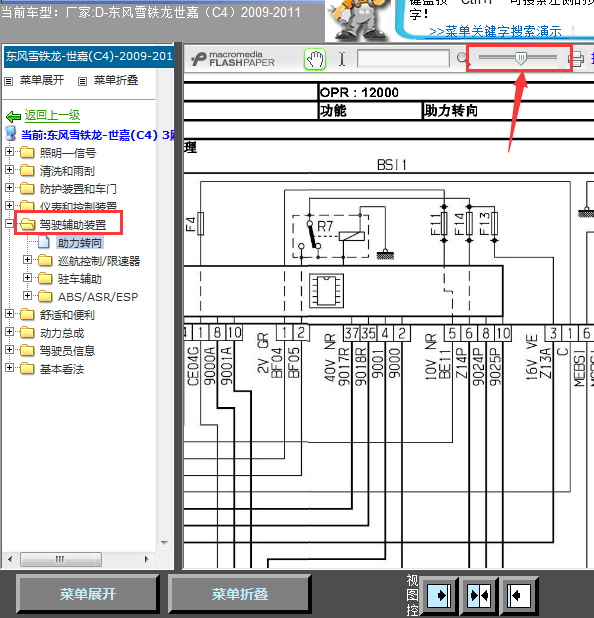Click the BSI1 label in the diagram
Viewport: 594px width, 618px height.
pyautogui.click(x=391, y=164)
